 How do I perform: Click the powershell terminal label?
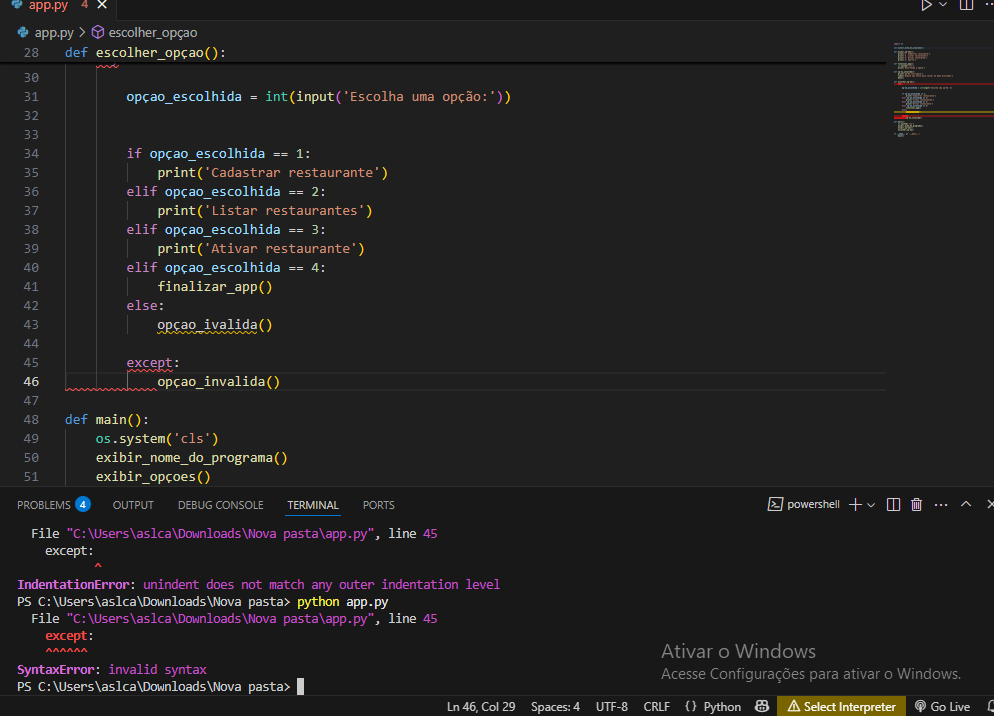804,504
